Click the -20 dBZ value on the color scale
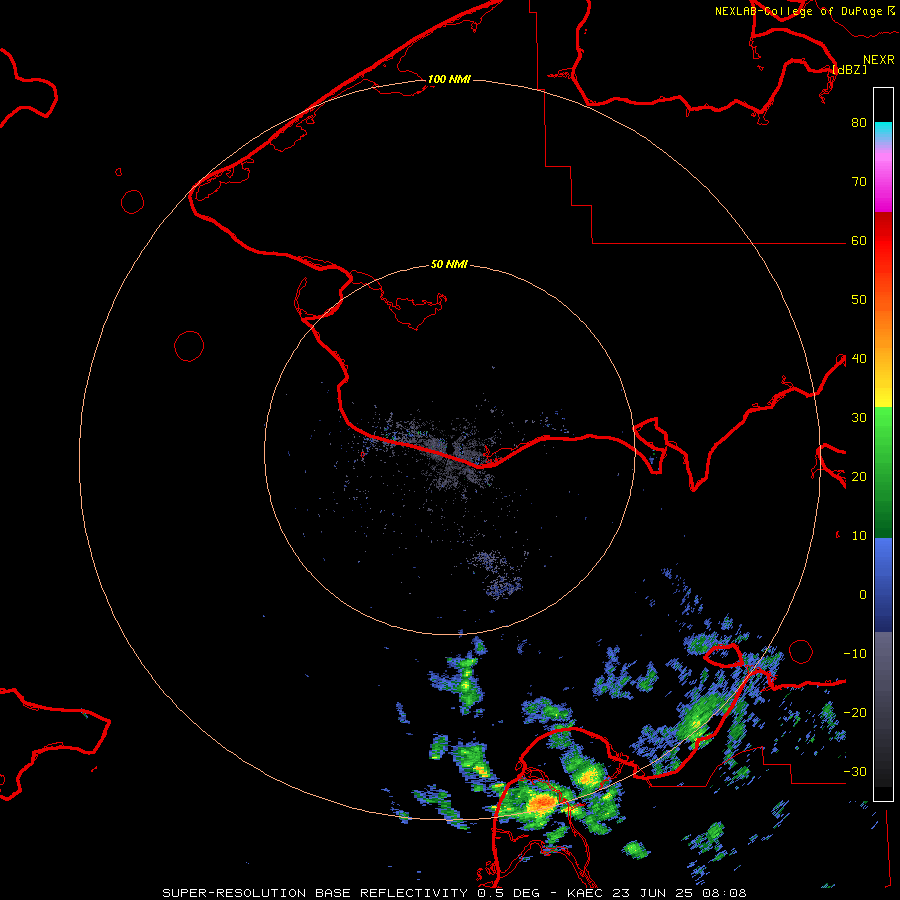The image size is (900, 900). (x=855, y=713)
